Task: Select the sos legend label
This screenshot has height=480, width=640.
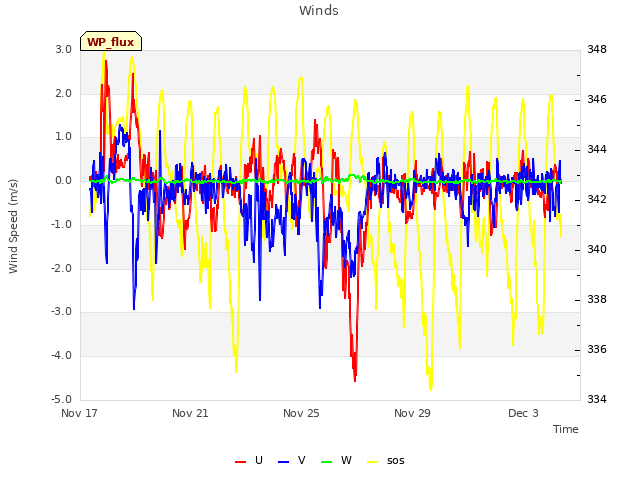Action: [396, 461]
